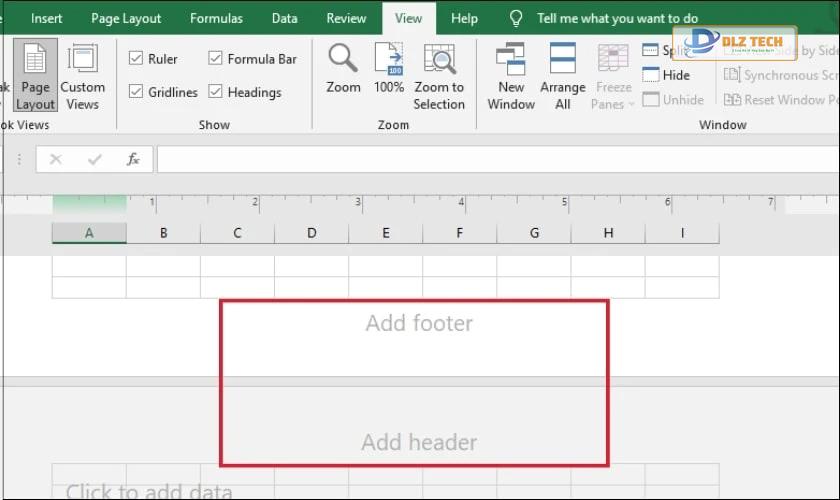Toggle the Ruler checkbox

pyautogui.click(x=136, y=58)
